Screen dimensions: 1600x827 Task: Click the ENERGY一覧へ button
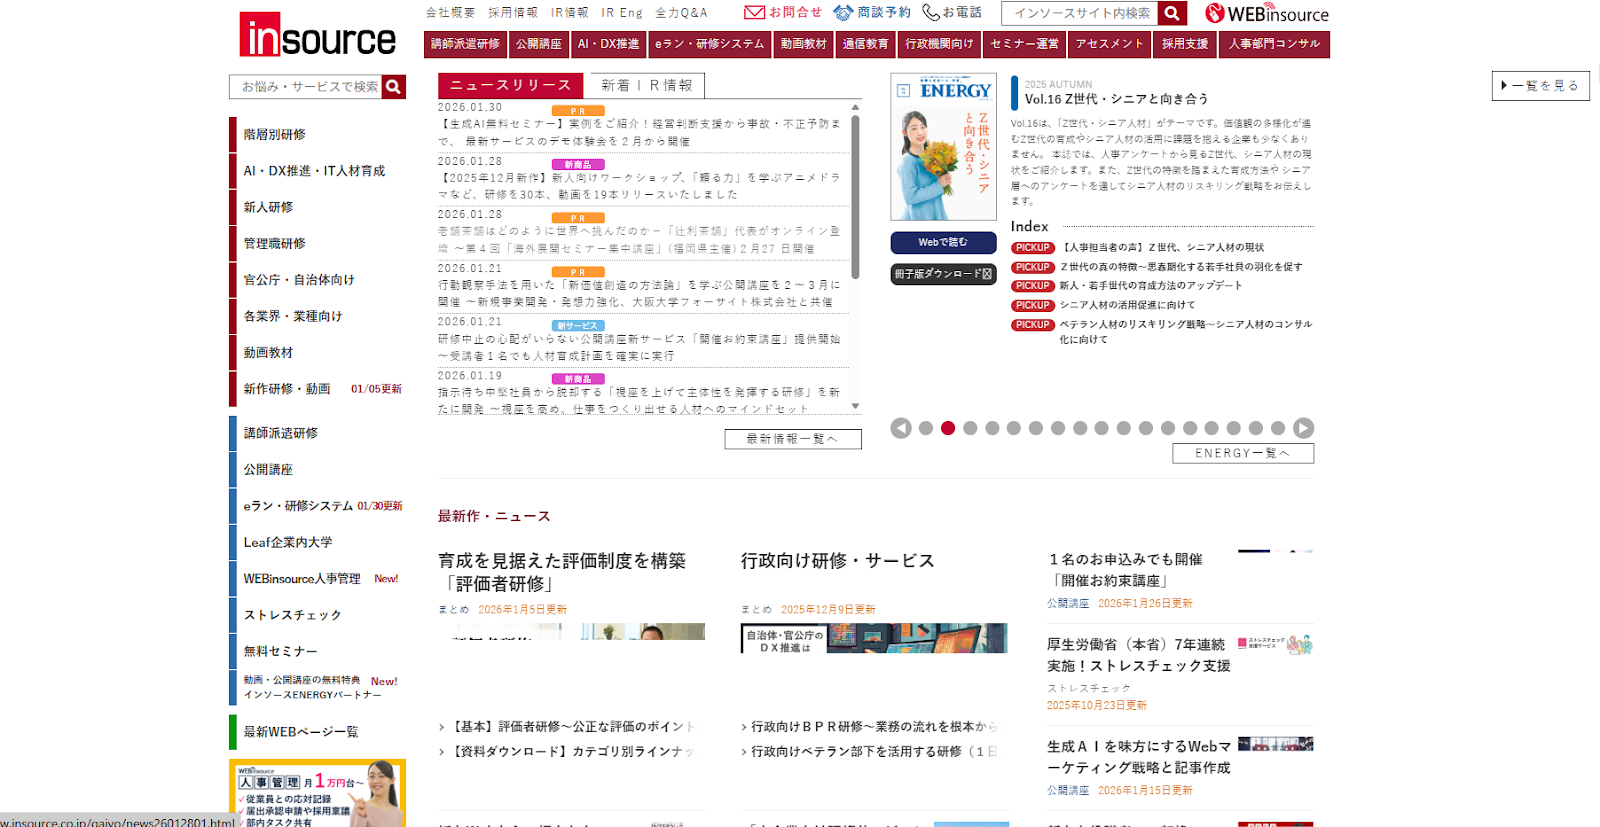(1243, 453)
